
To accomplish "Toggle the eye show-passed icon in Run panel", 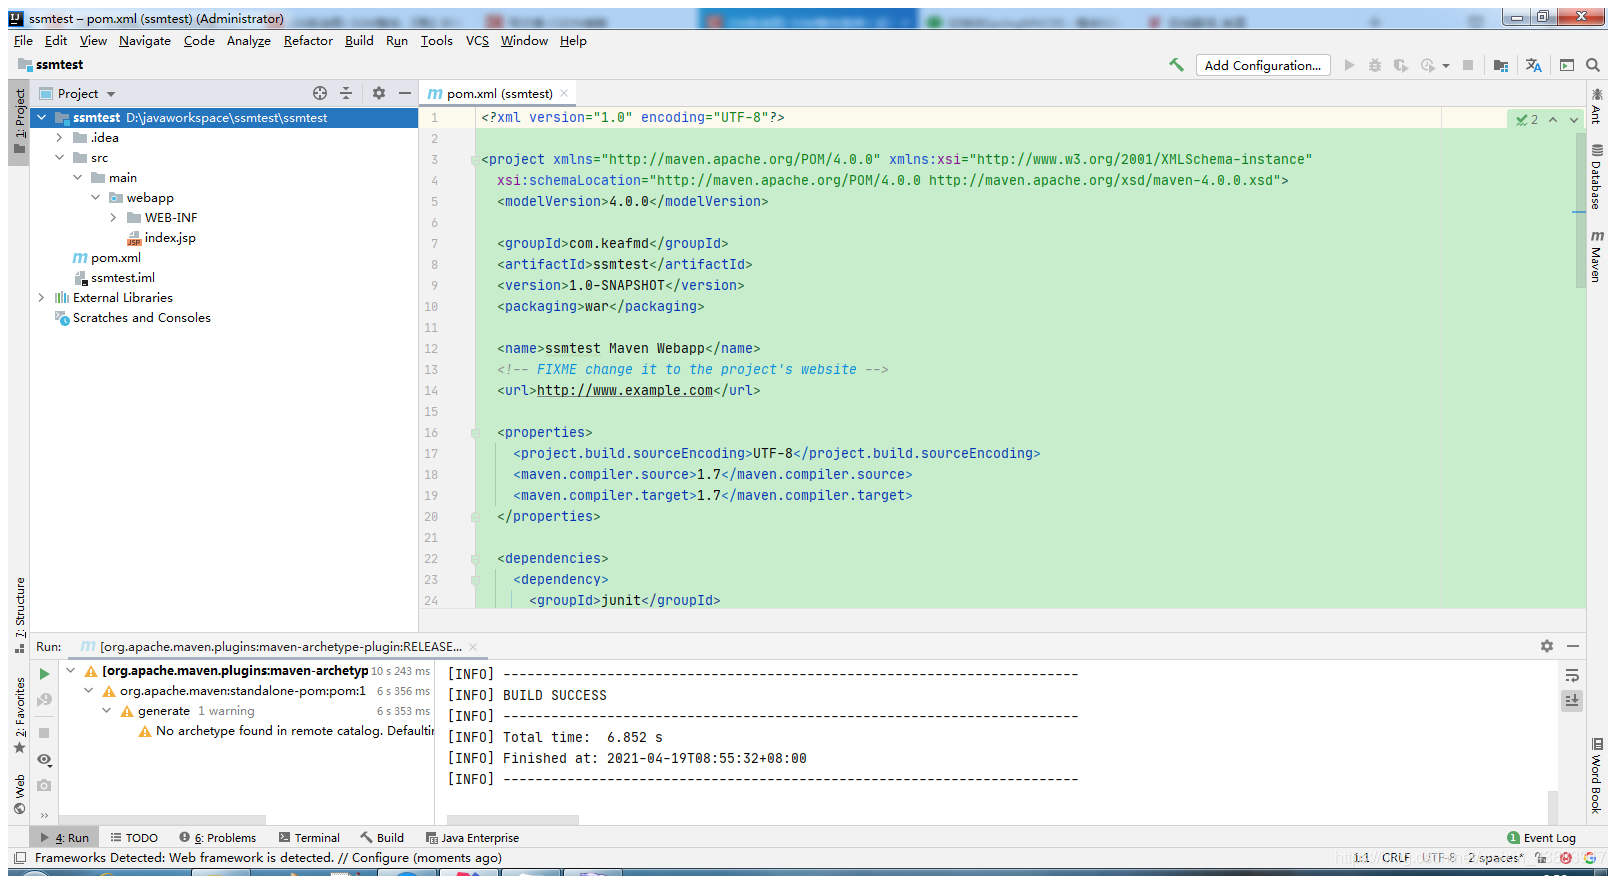I will coord(44,760).
